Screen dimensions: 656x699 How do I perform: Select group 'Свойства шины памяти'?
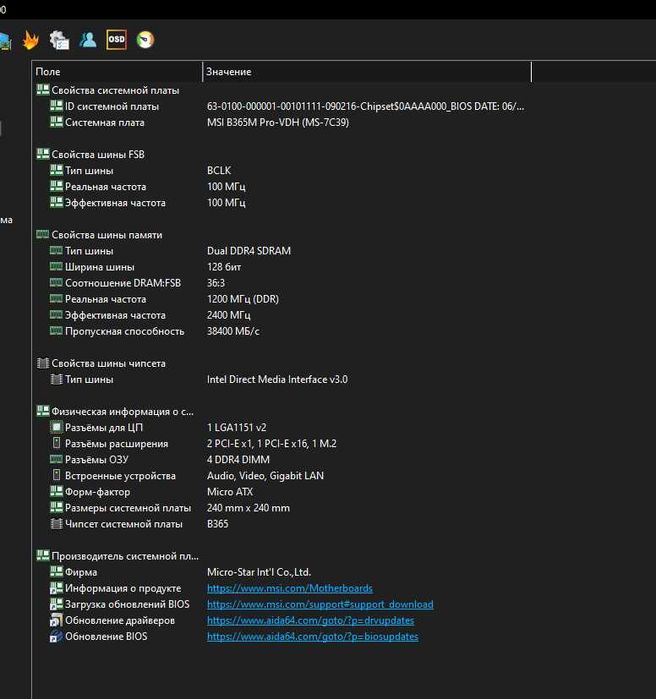[99, 235]
